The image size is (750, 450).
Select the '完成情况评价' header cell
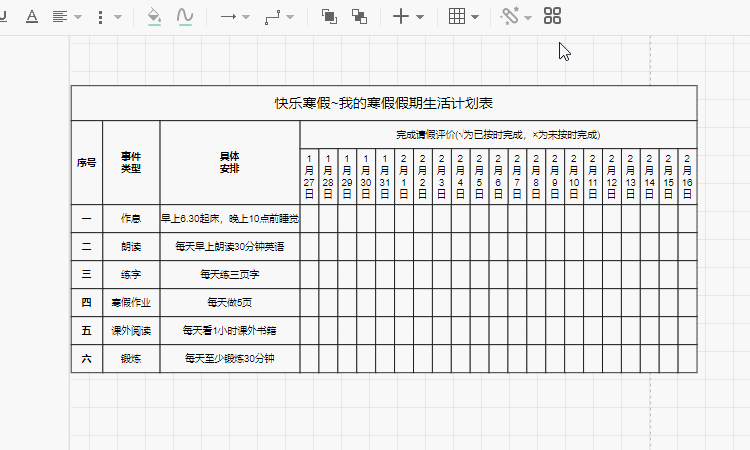pyautogui.click(x=498, y=135)
